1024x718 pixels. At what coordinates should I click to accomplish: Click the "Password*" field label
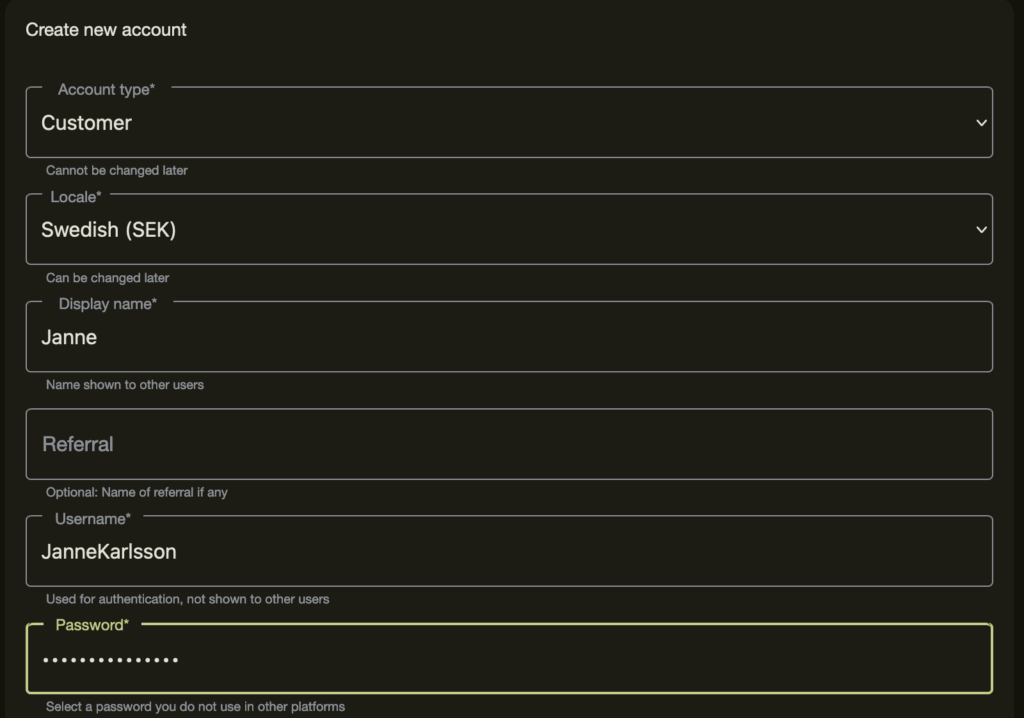point(92,625)
